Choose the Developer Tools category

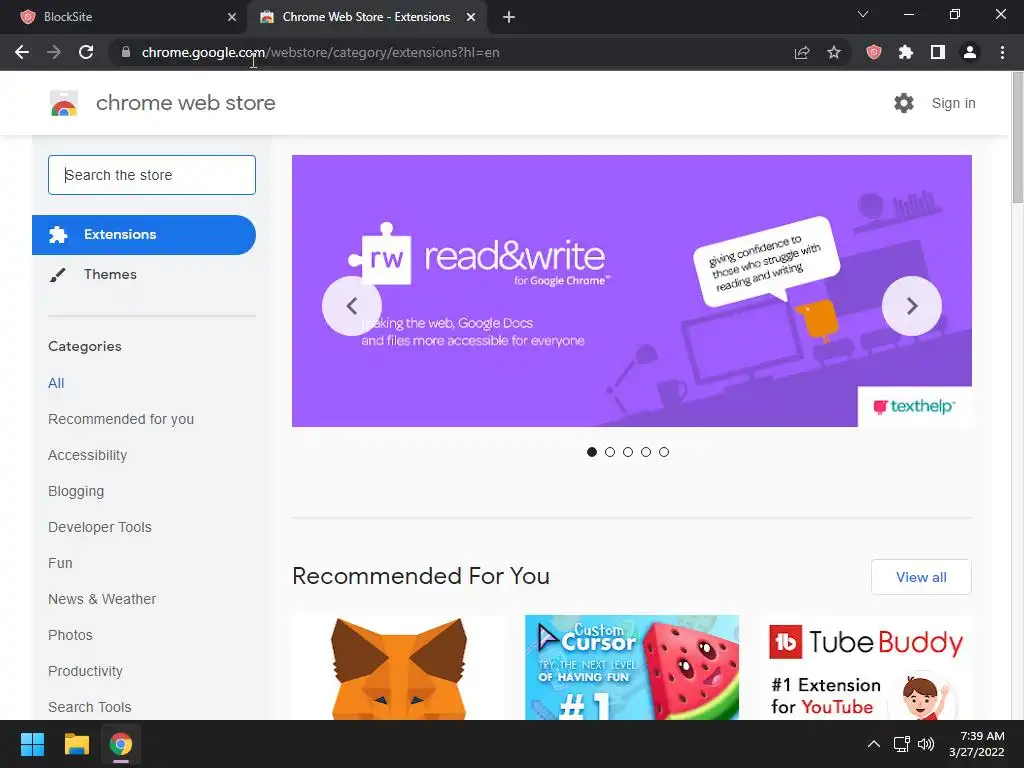pos(100,527)
